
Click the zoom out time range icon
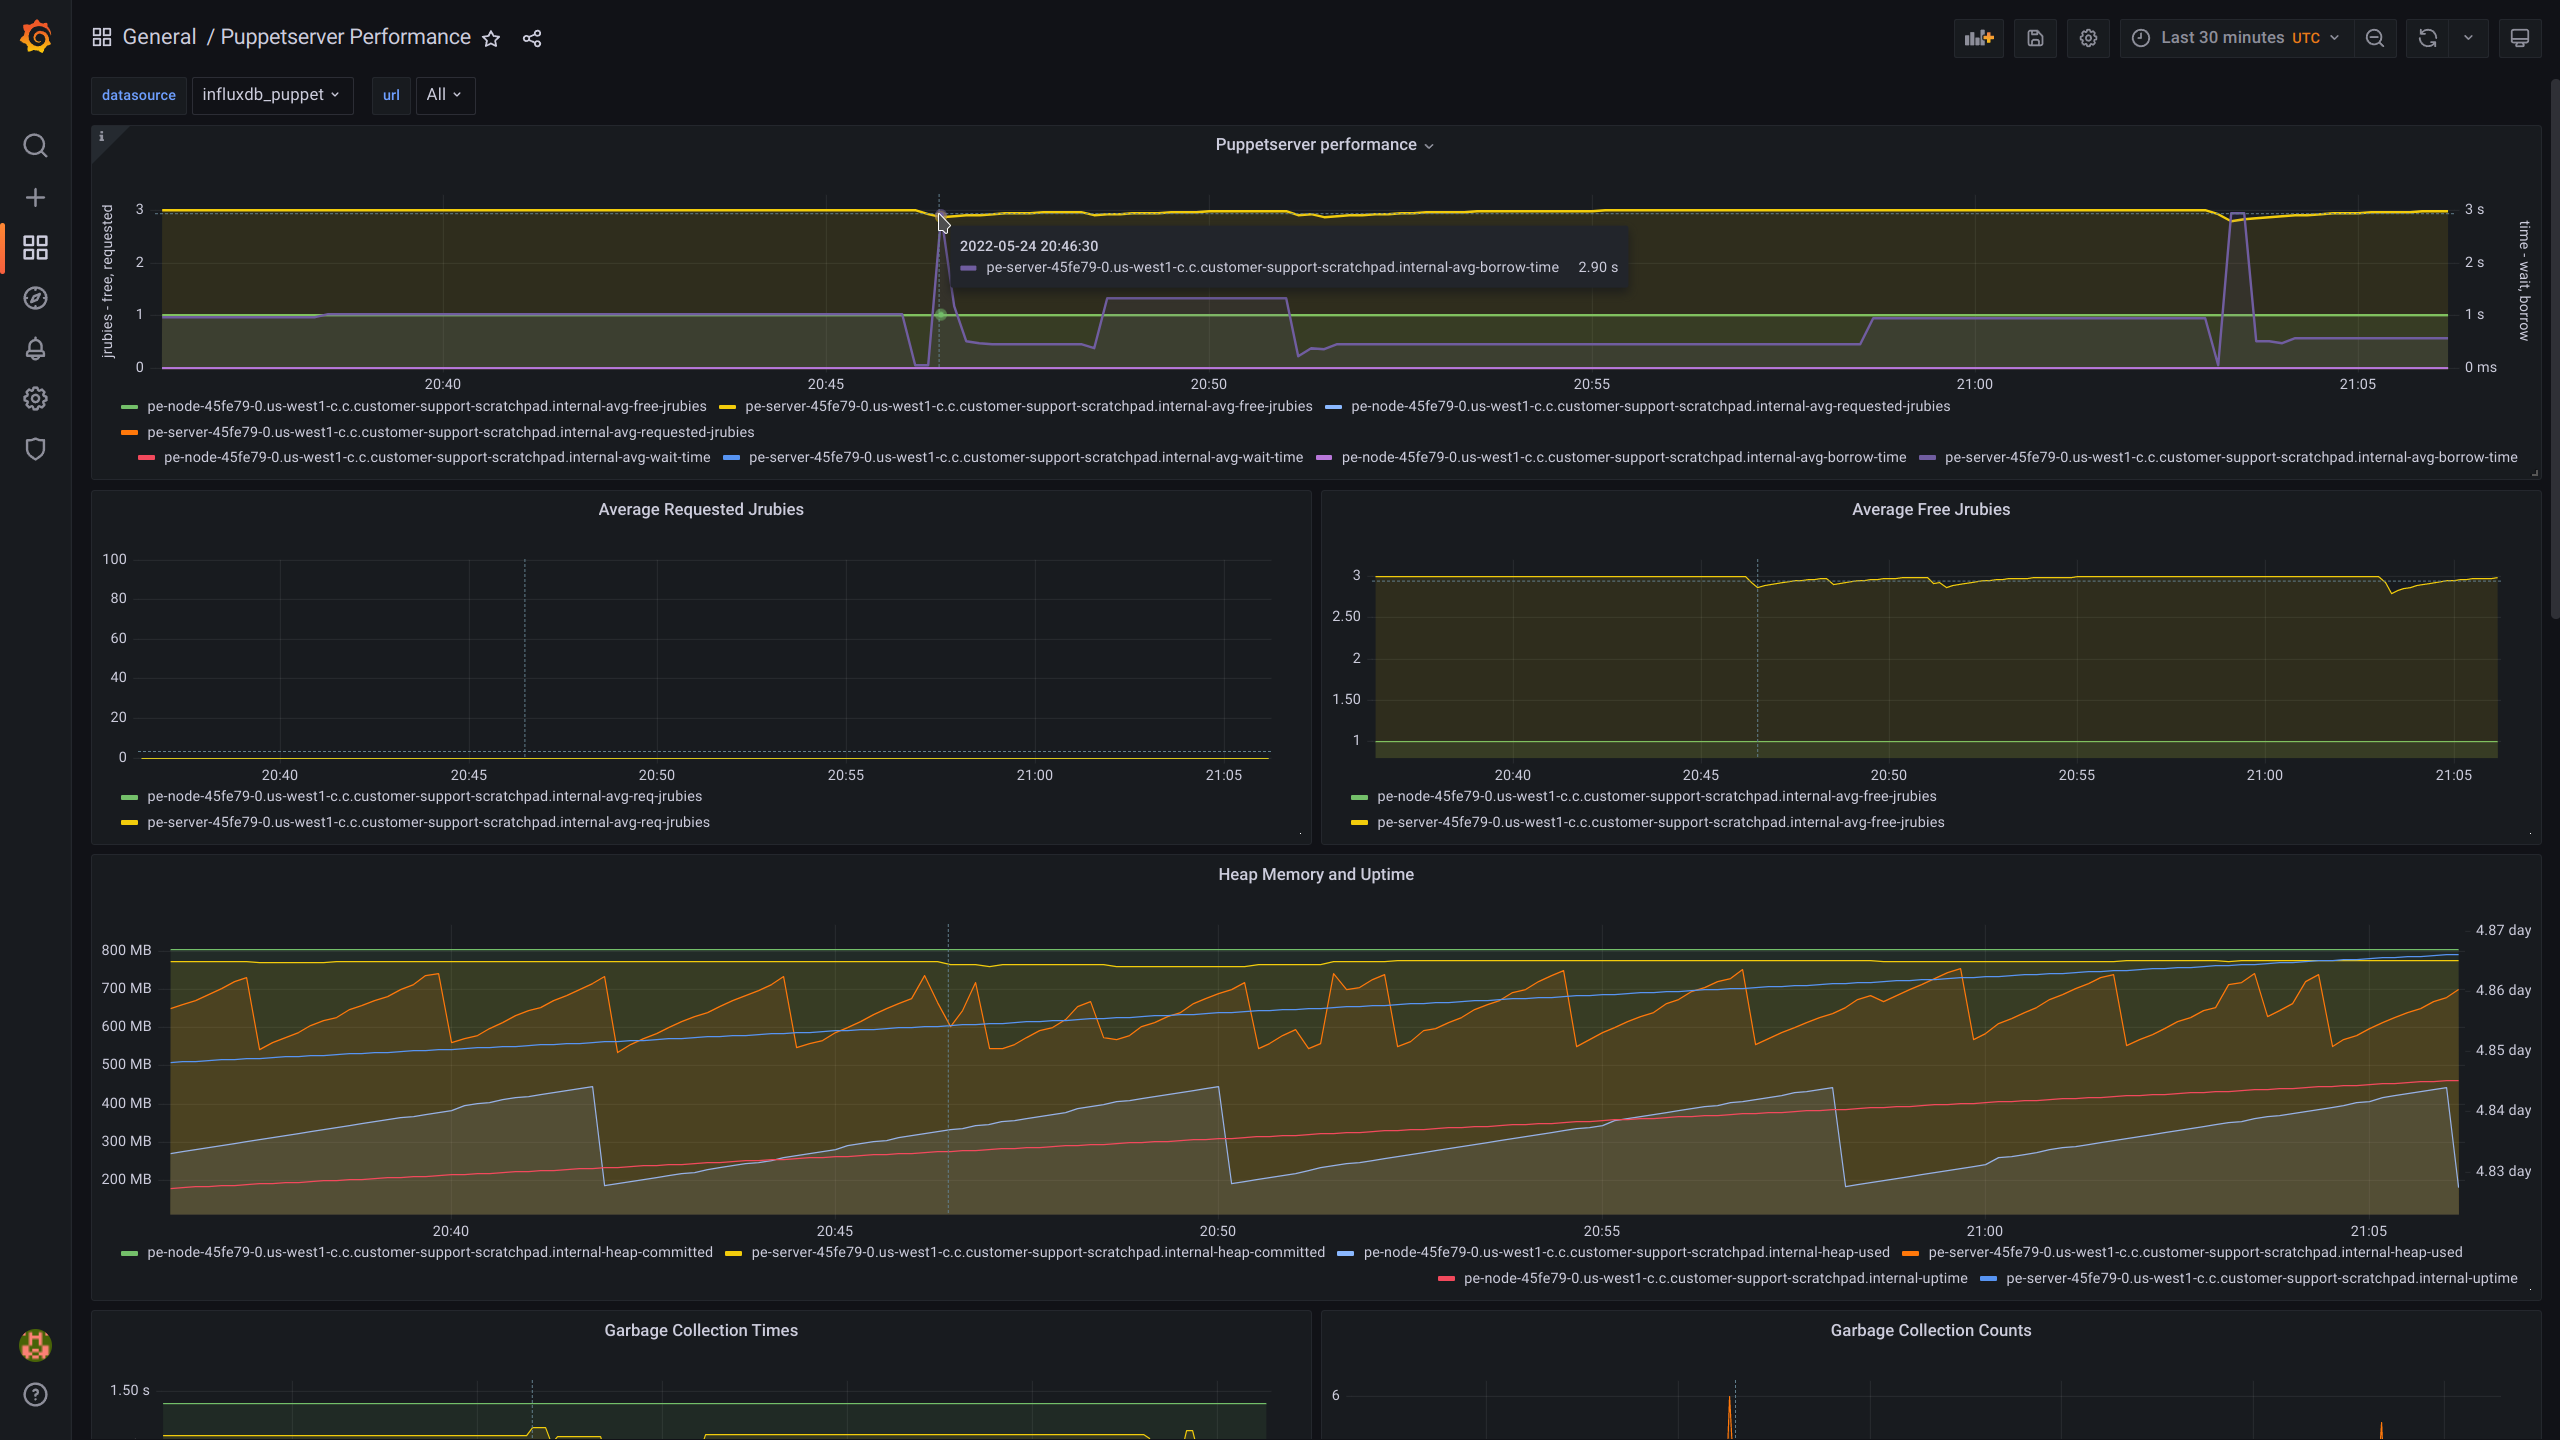point(2375,38)
